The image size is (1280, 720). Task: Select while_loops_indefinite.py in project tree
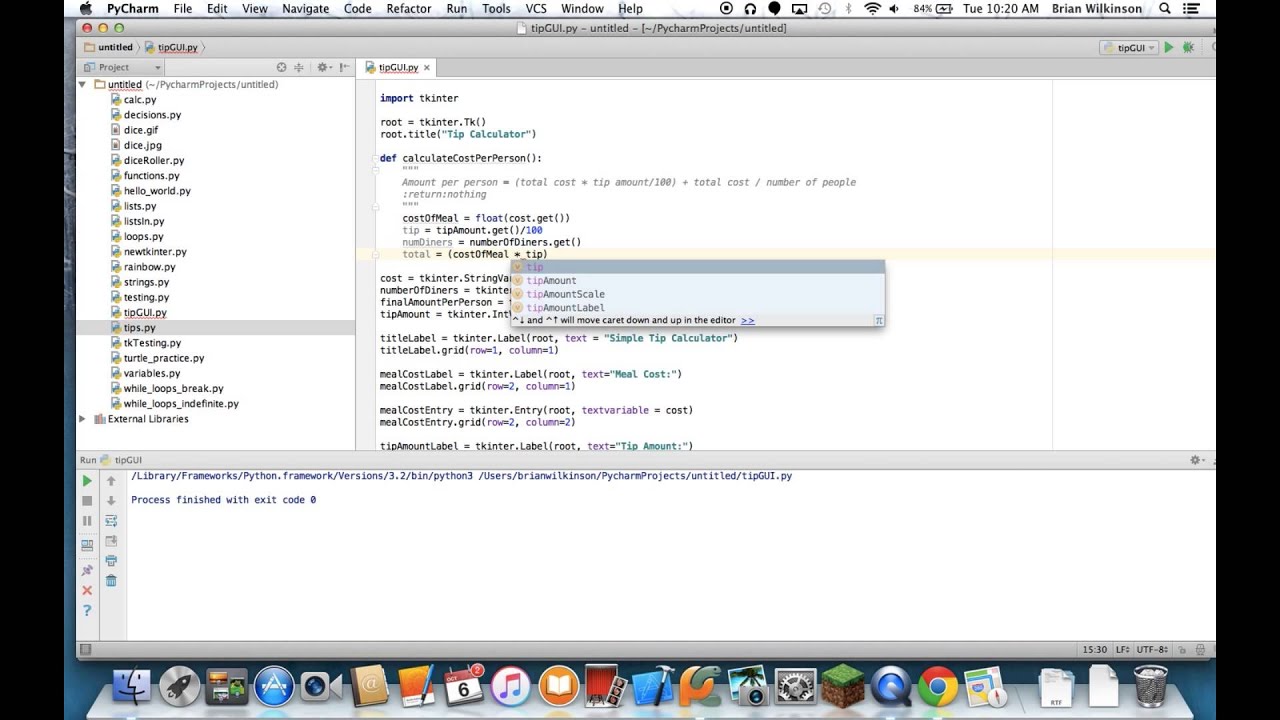pyautogui.click(x=181, y=404)
